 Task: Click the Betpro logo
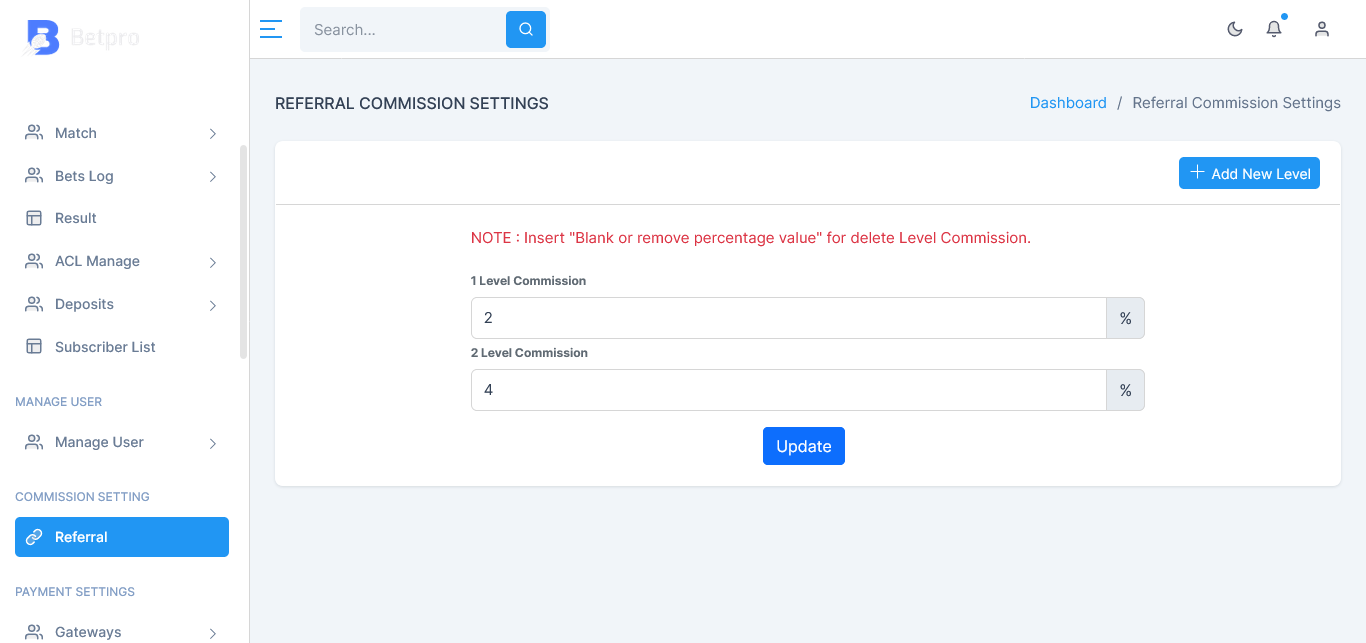[82, 38]
